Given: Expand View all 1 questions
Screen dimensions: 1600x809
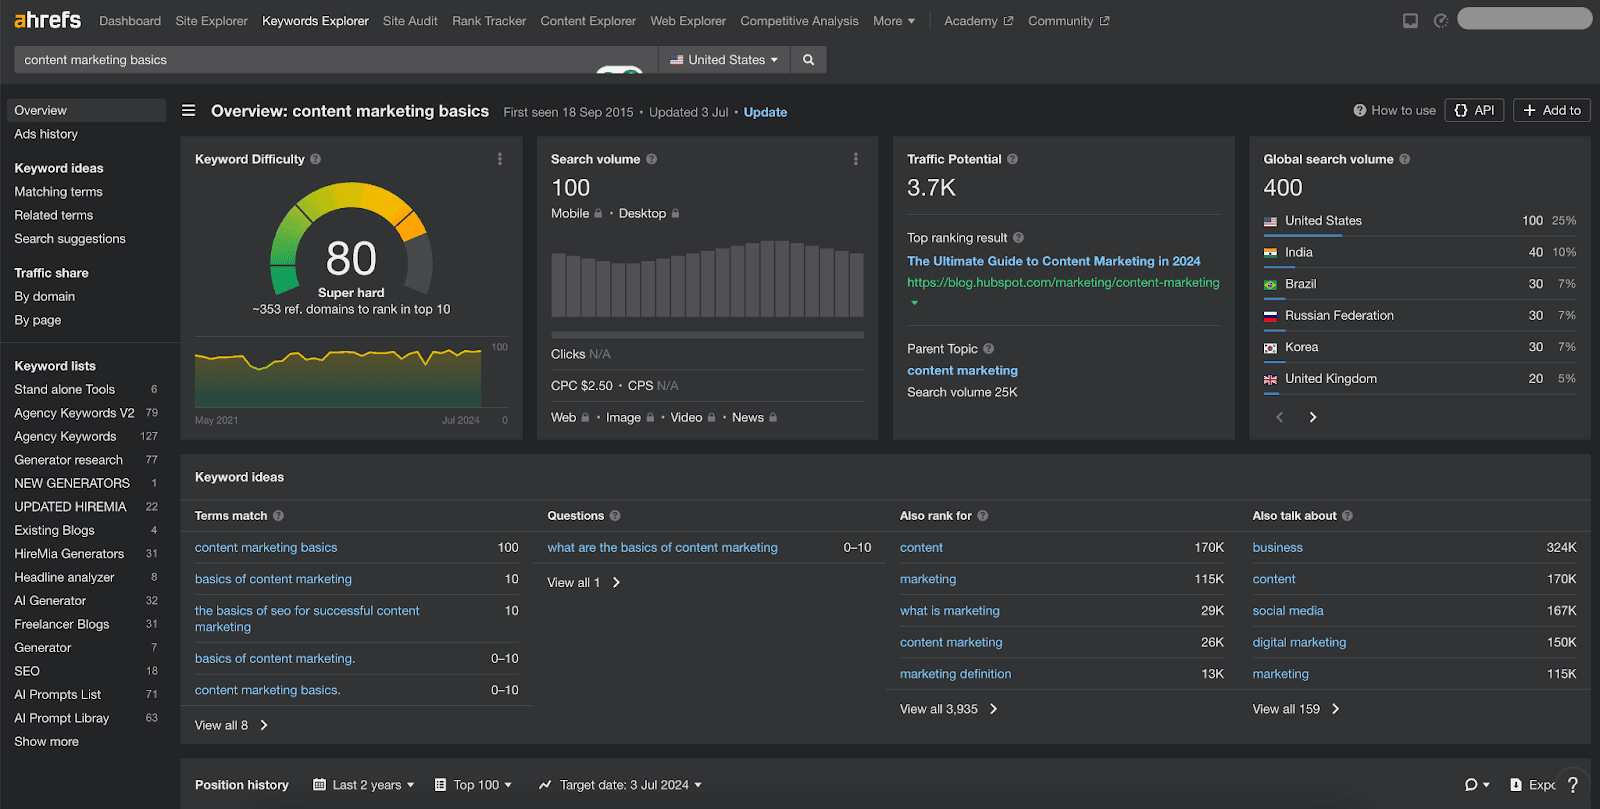Looking at the screenshot, I should tap(584, 583).
